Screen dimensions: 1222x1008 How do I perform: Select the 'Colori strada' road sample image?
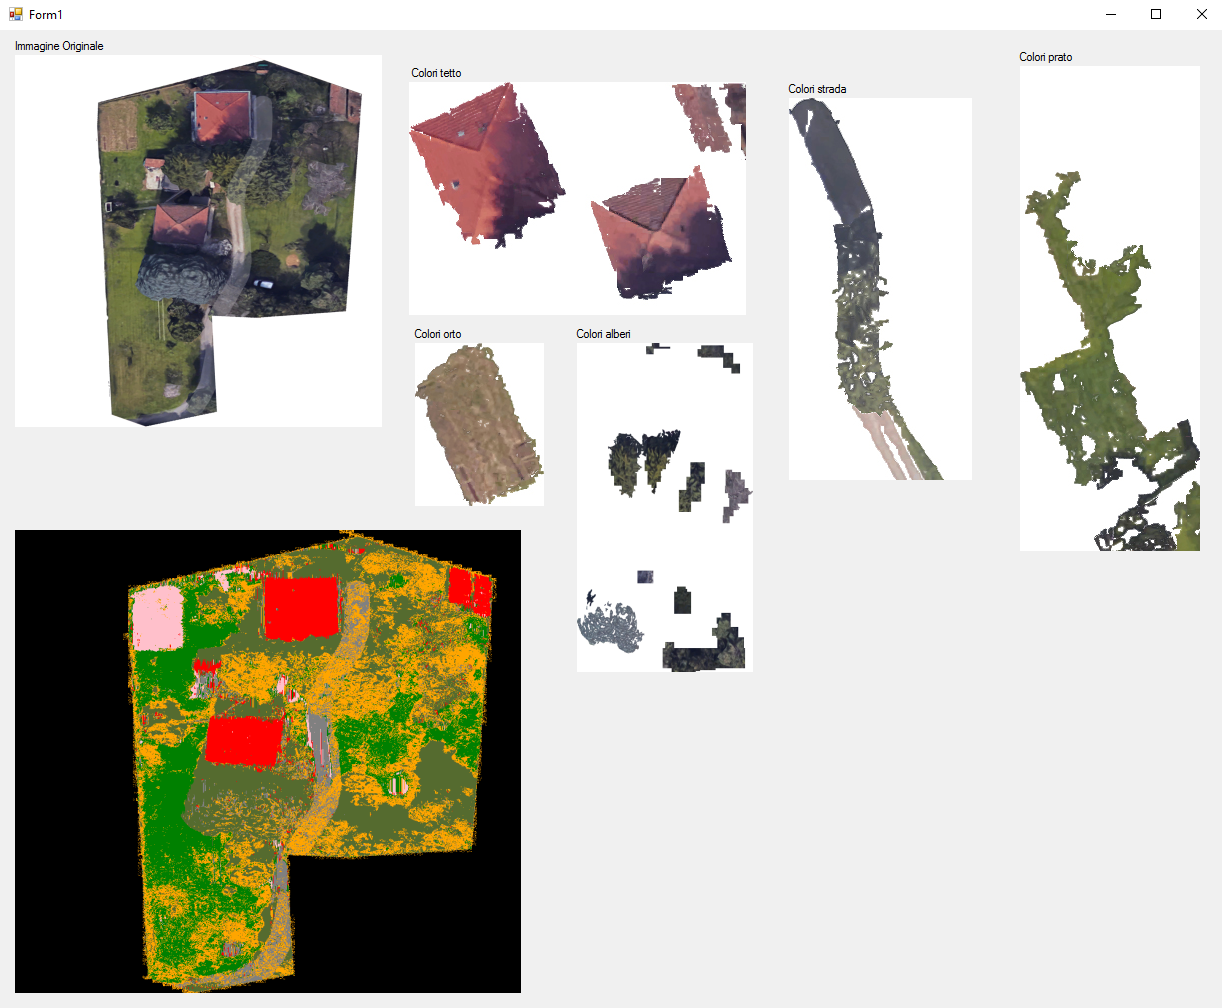(x=880, y=289)
